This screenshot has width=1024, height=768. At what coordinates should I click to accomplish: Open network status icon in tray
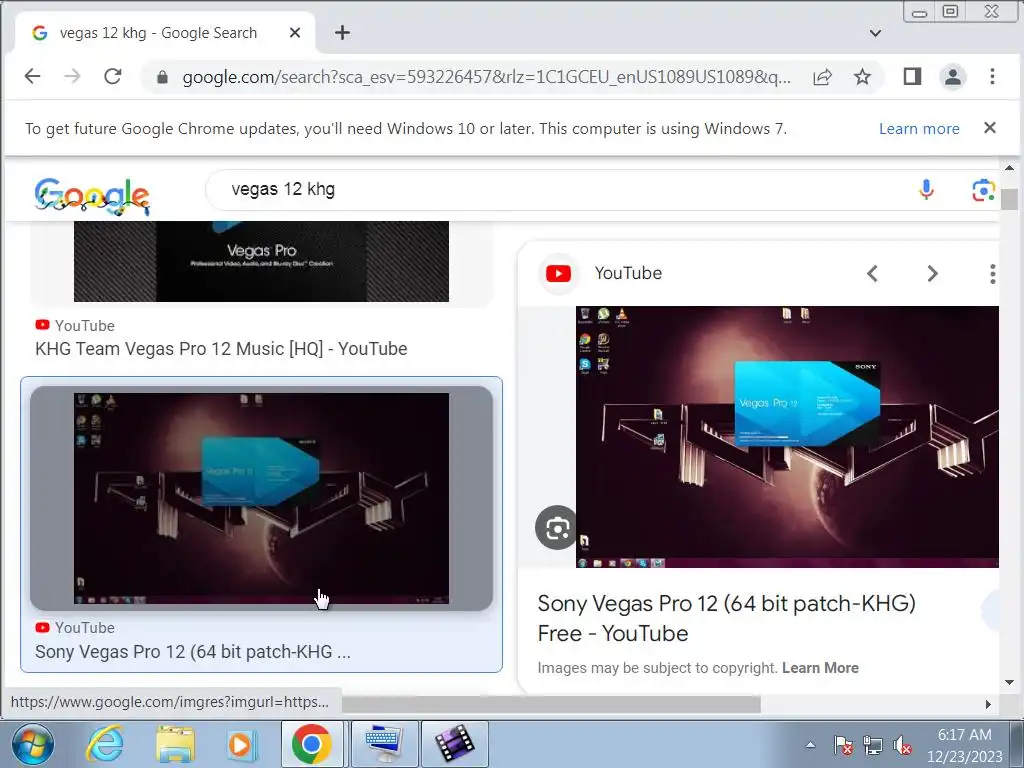pos(872,745)
